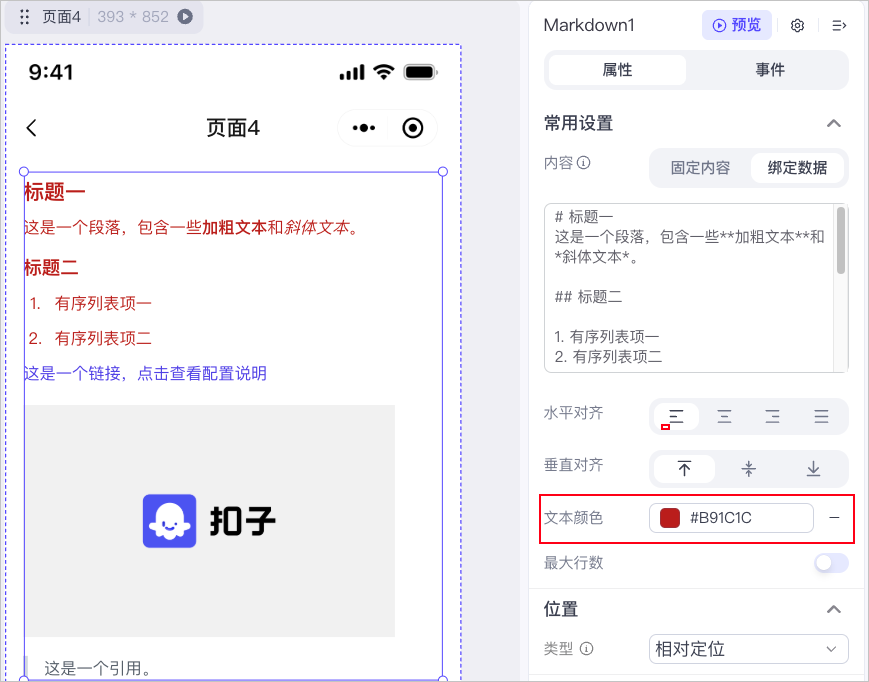Screen dimensions: 869x682
Task: Collapse the right panel with the arrow icon
Action: 839,25
